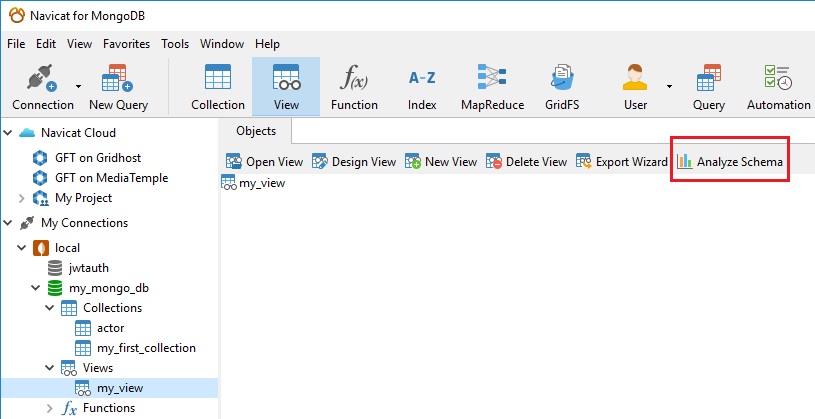815x419 pixels.
Task: Open the Automation toolbar icon
Action: [x=778, y=78]
